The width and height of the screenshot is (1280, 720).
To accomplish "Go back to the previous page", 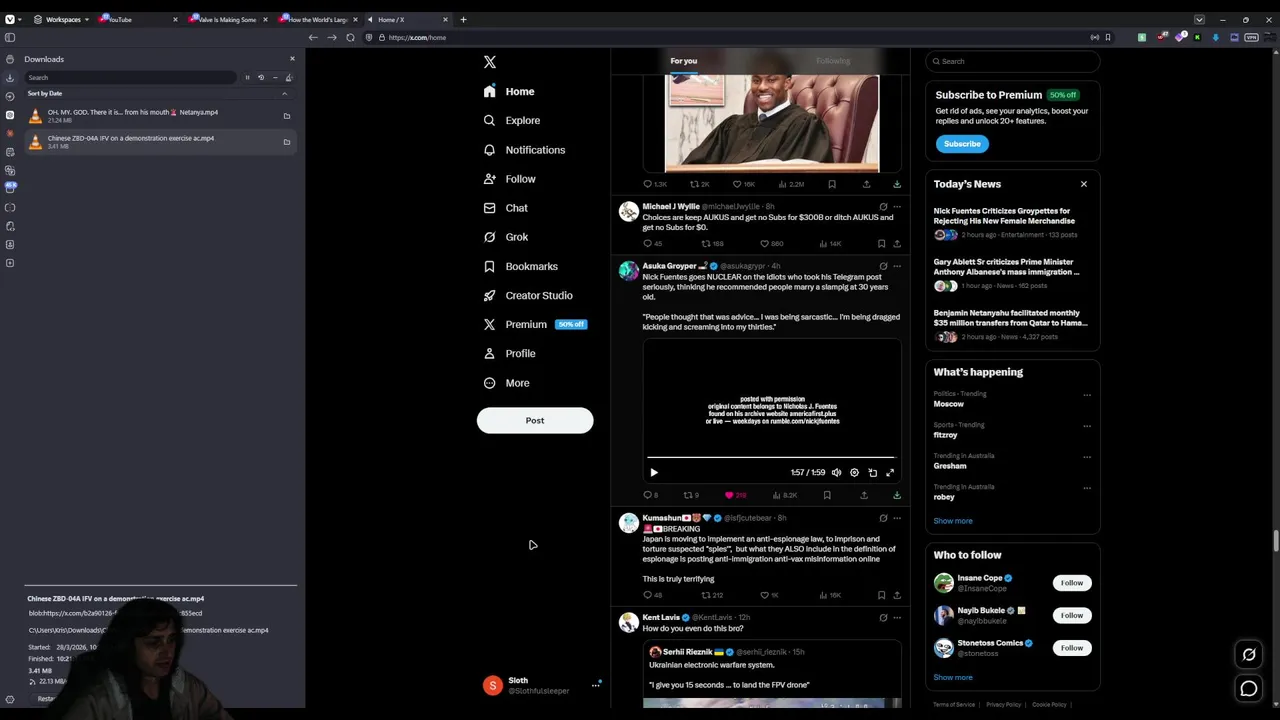I will (313, 37).
